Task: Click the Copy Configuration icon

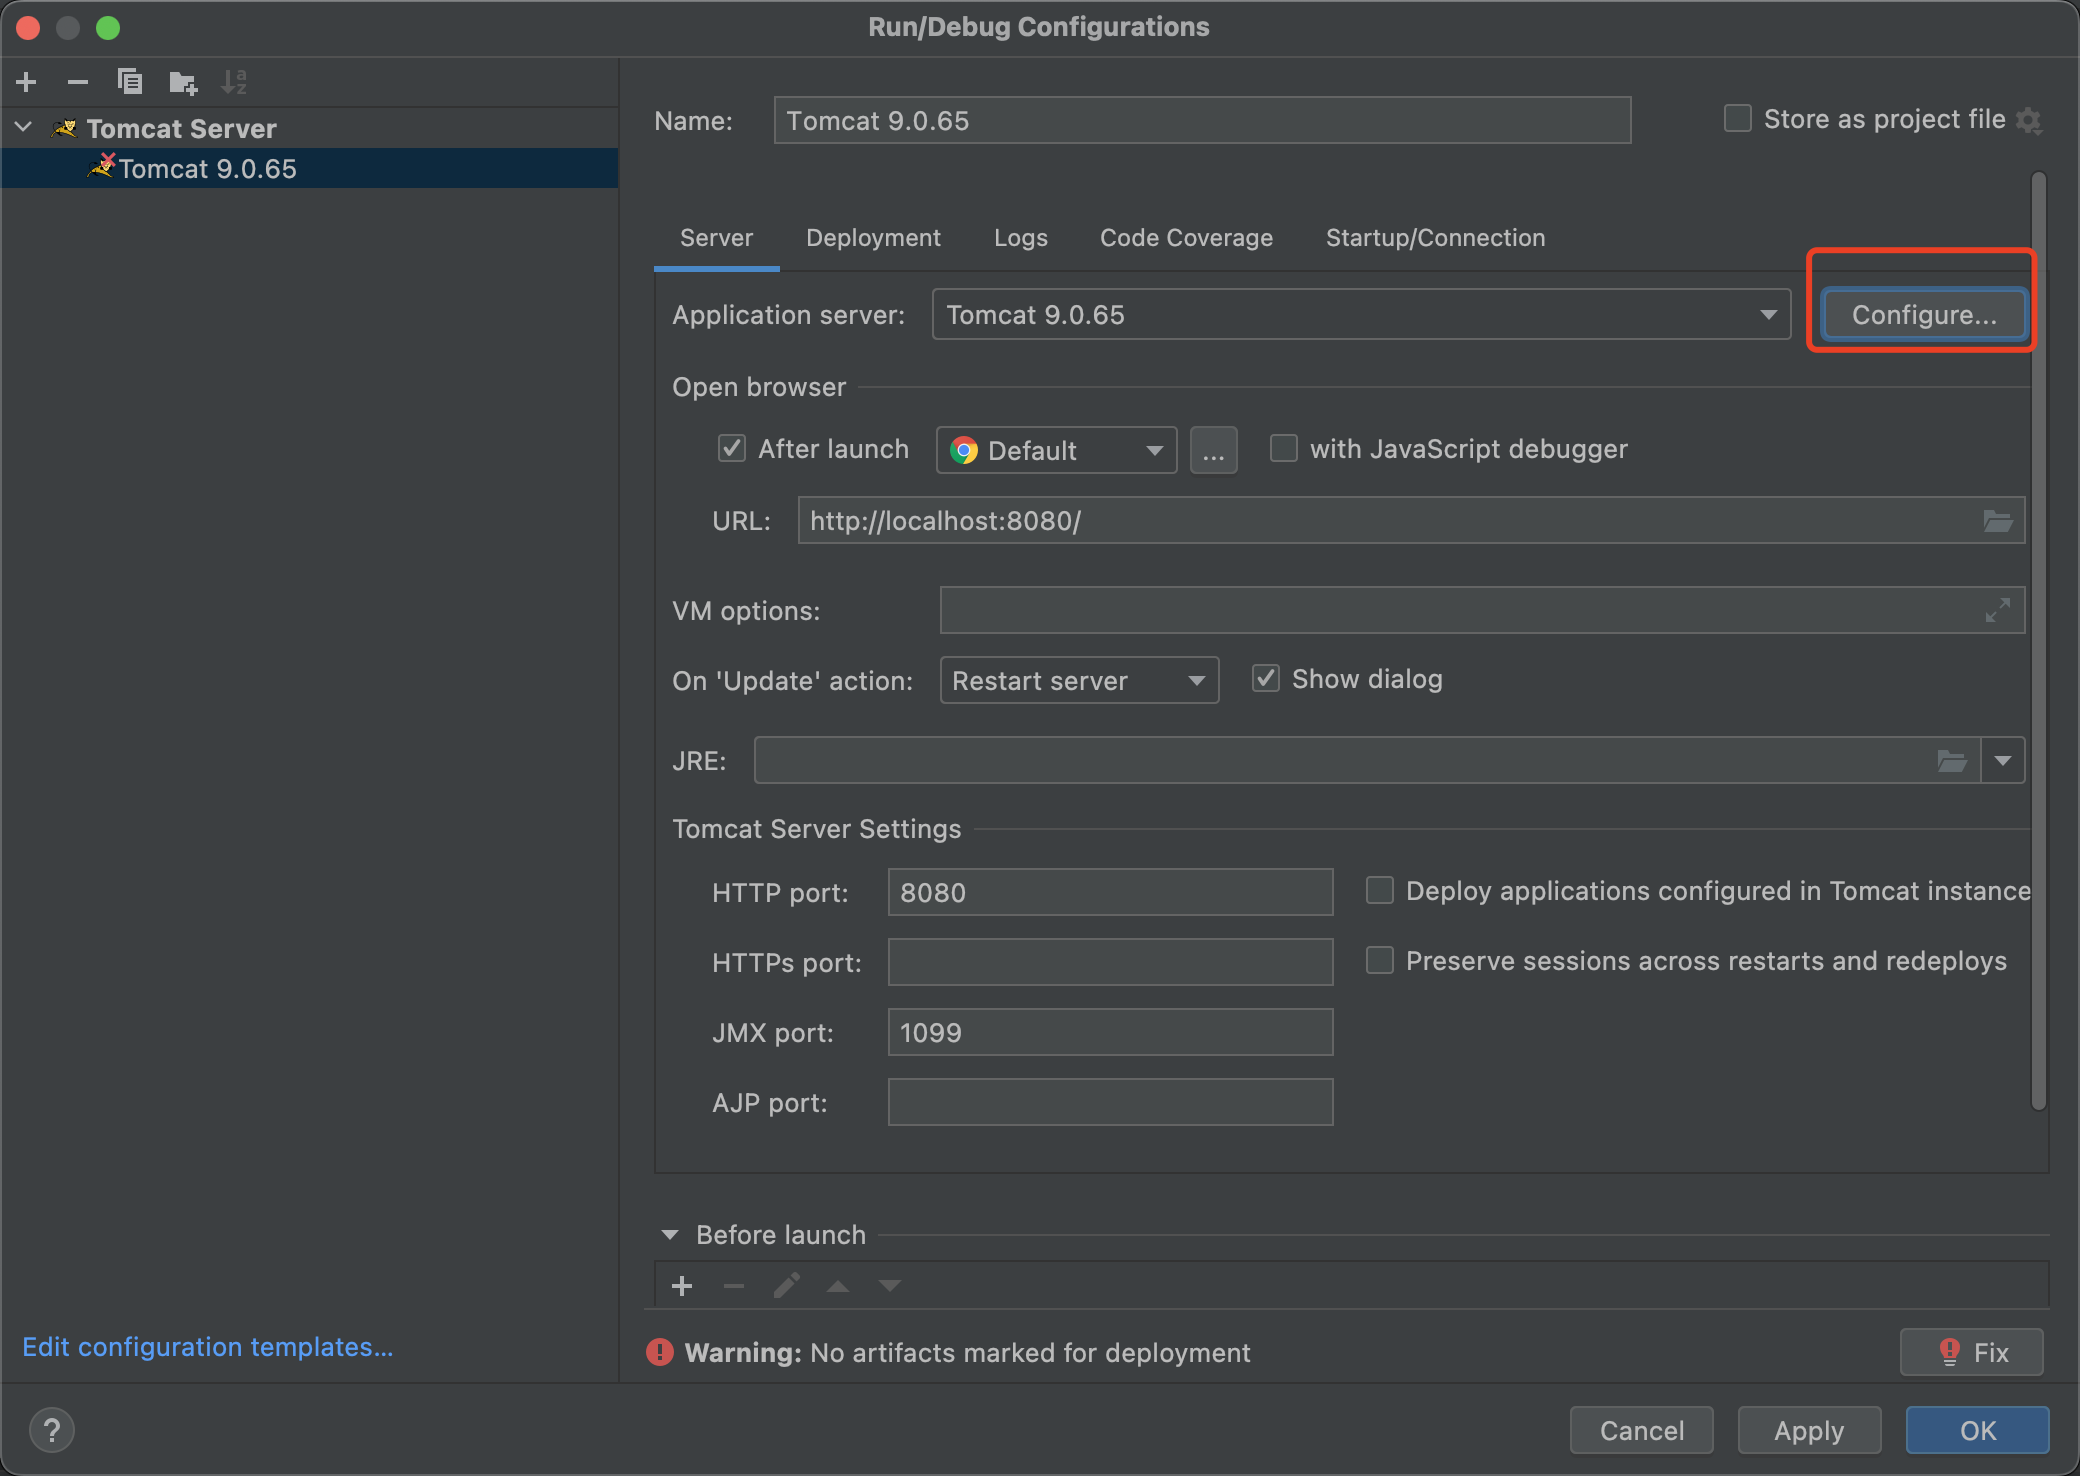Action: 130,82
